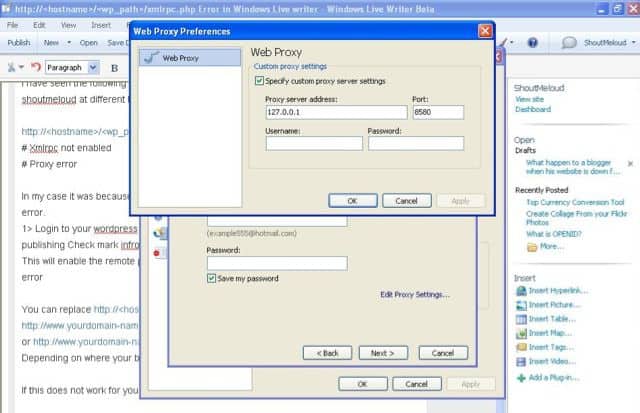Click the Edit Proxy Settings link
Viewport: 640px width, 413px height.
click(x=415, y=295)
